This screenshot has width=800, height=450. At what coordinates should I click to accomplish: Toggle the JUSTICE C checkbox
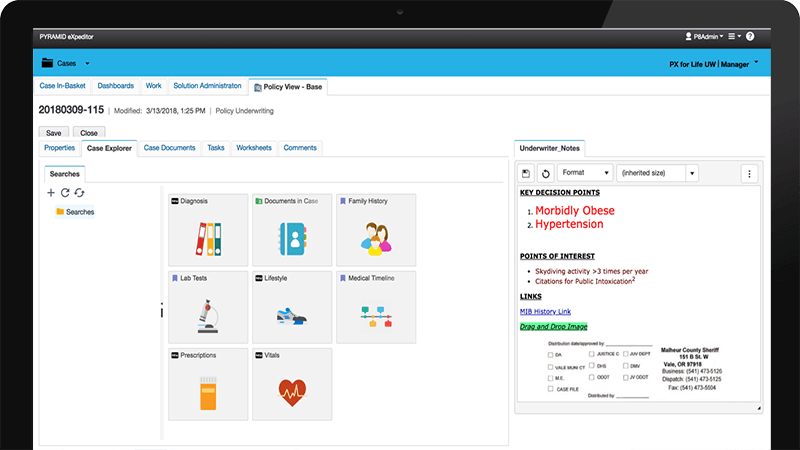591,354
